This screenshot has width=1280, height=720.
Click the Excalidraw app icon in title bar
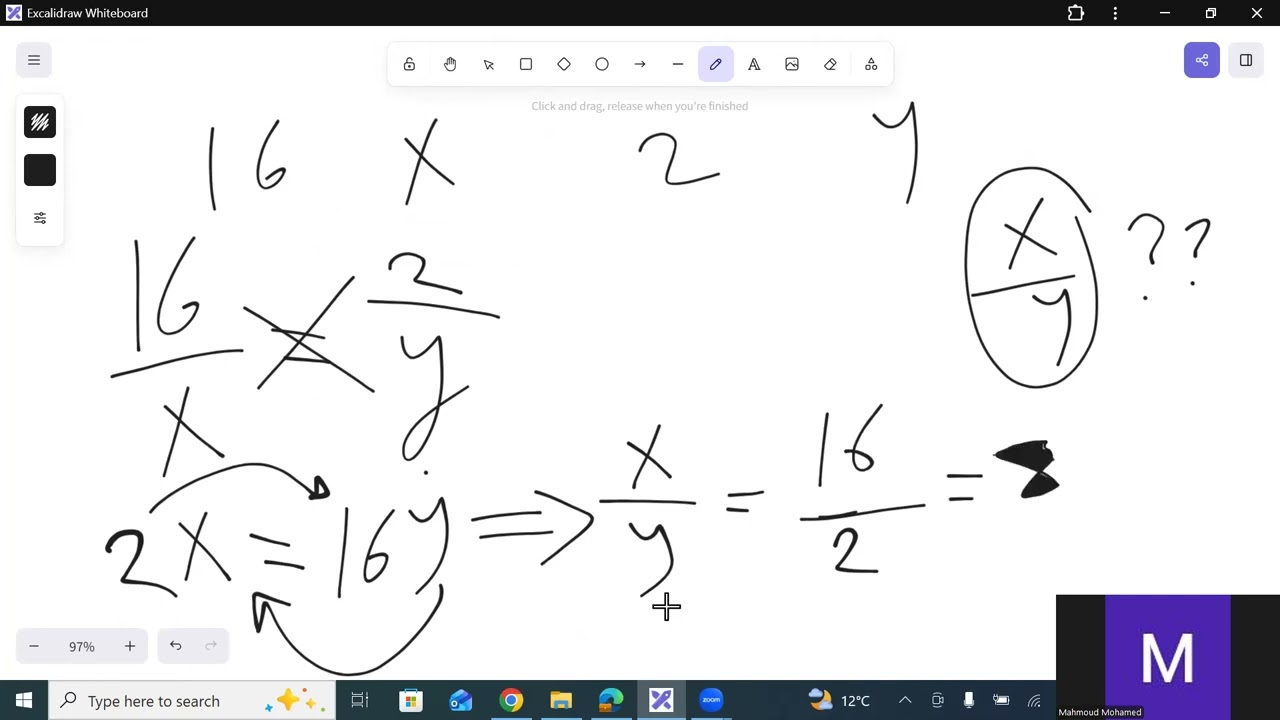14,13
